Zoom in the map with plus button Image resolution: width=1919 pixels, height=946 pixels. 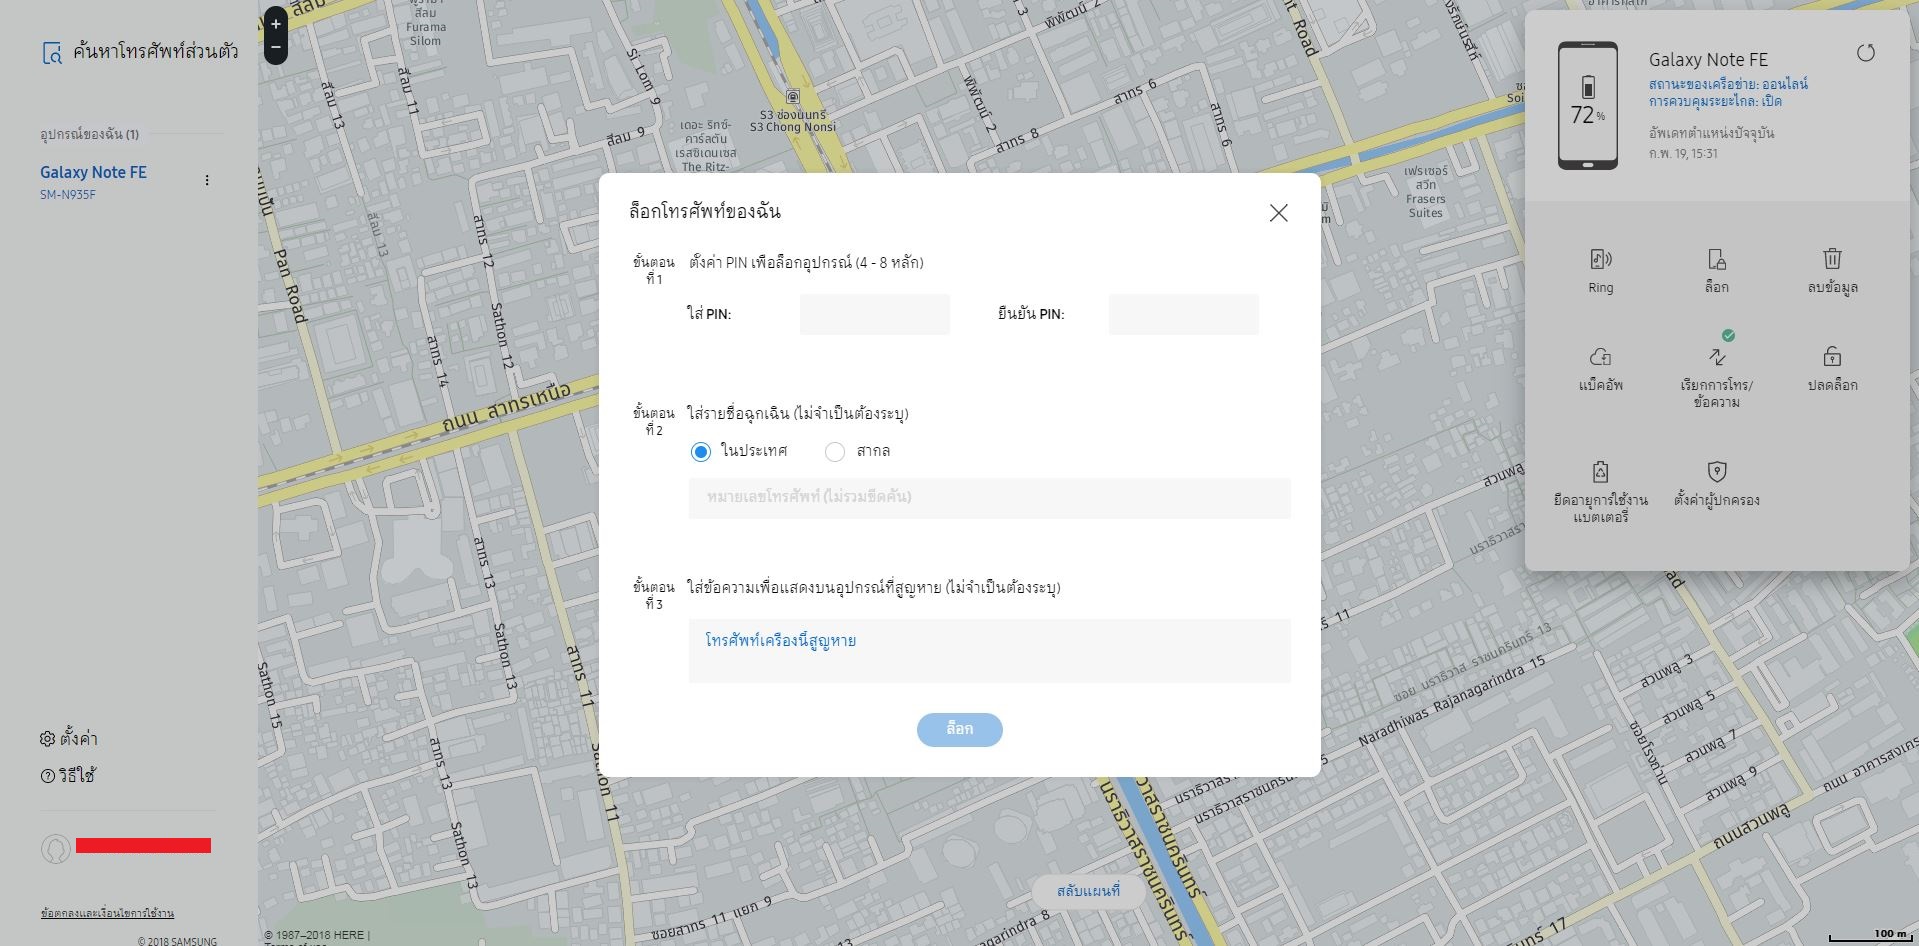click(x=276, y=24)
